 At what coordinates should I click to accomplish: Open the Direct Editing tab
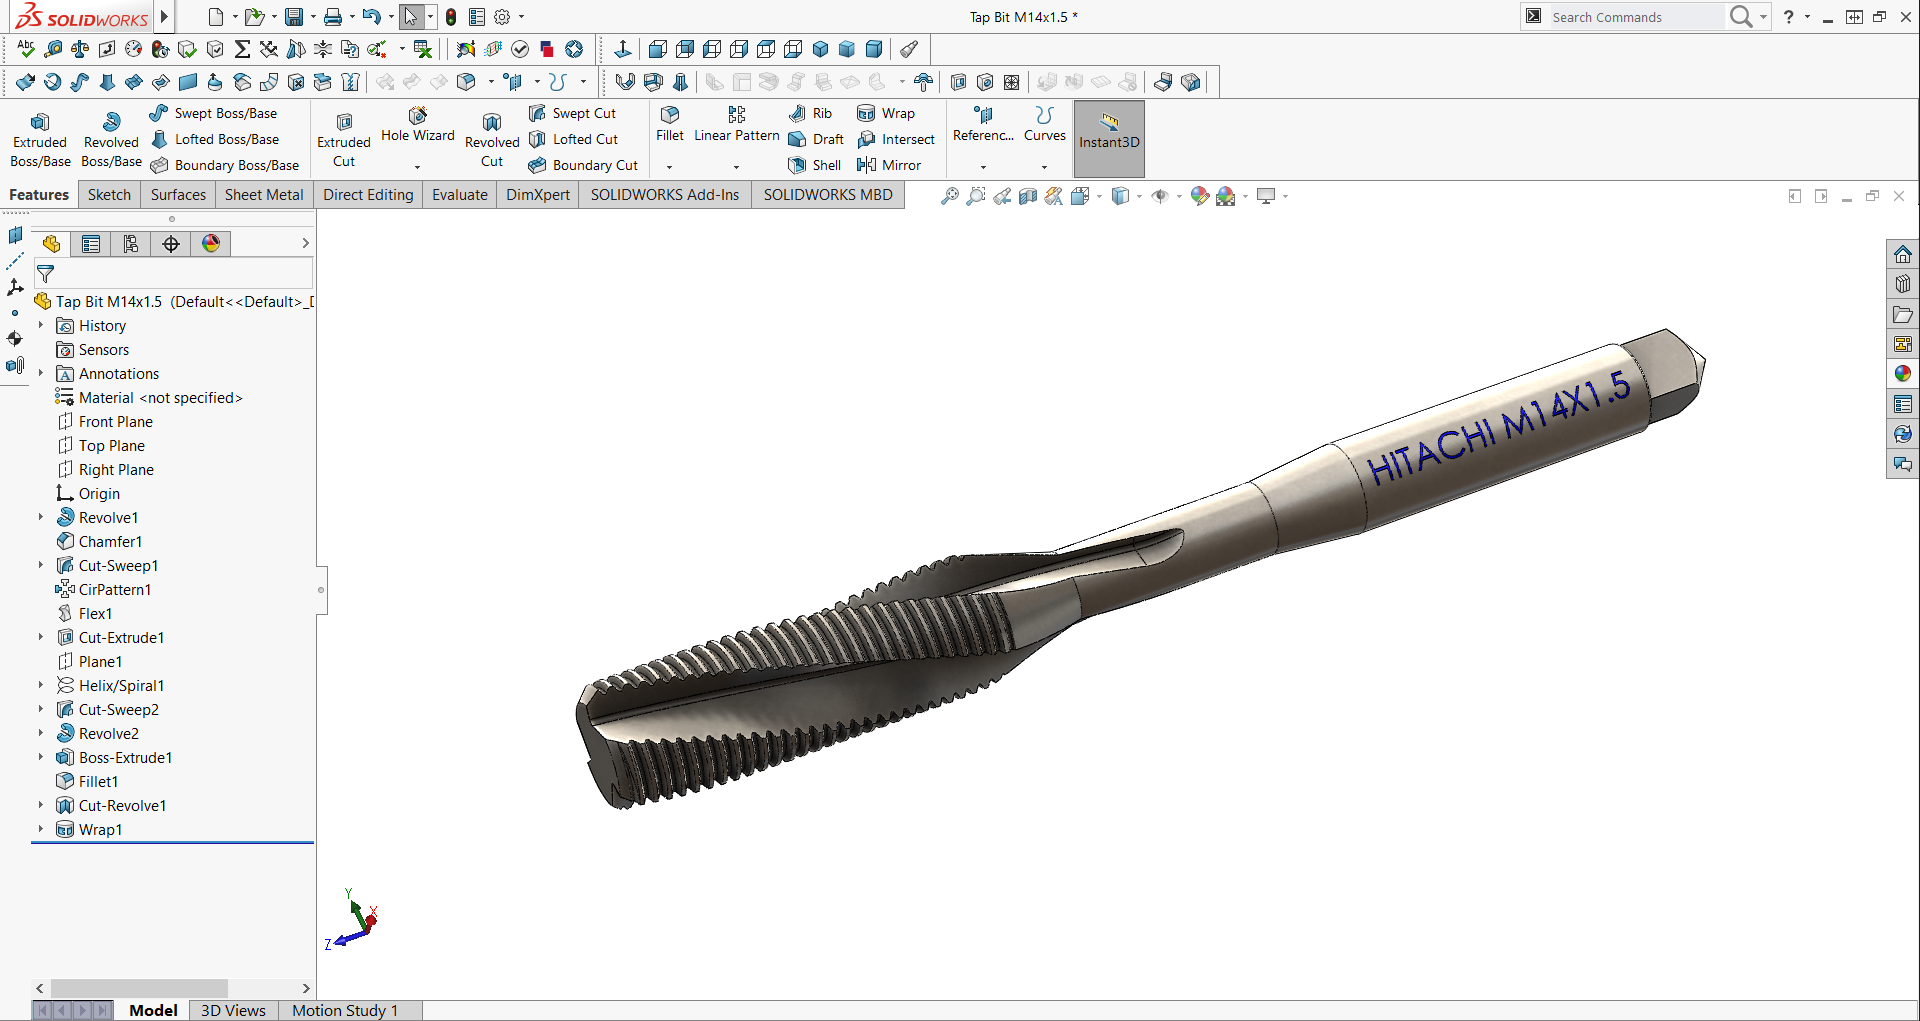tap(368, 195)
